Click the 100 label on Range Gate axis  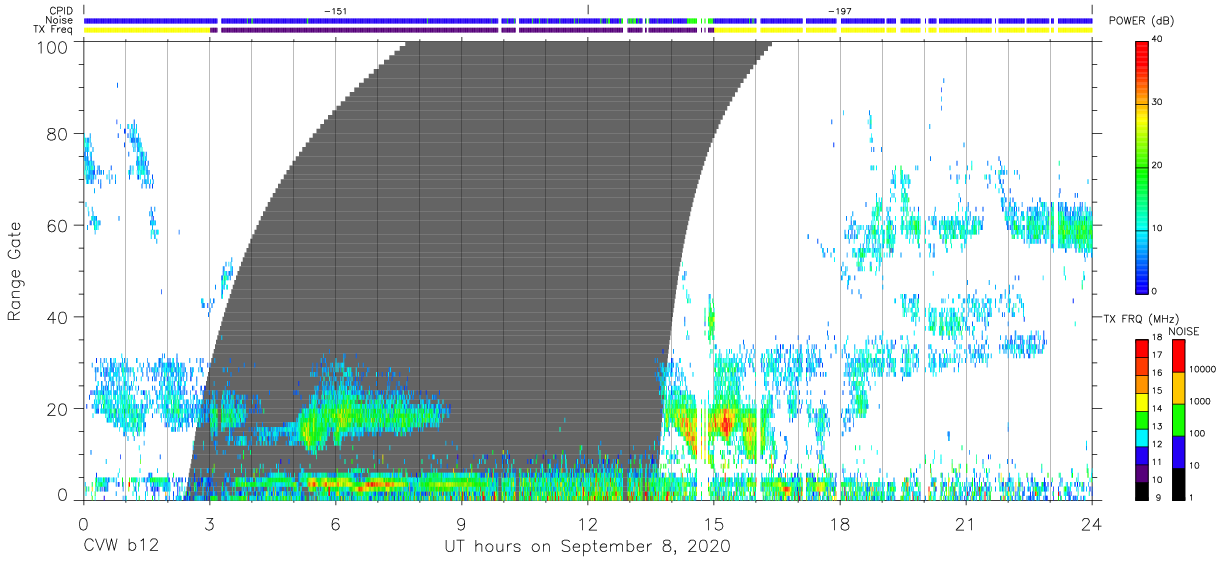point(55,46)
